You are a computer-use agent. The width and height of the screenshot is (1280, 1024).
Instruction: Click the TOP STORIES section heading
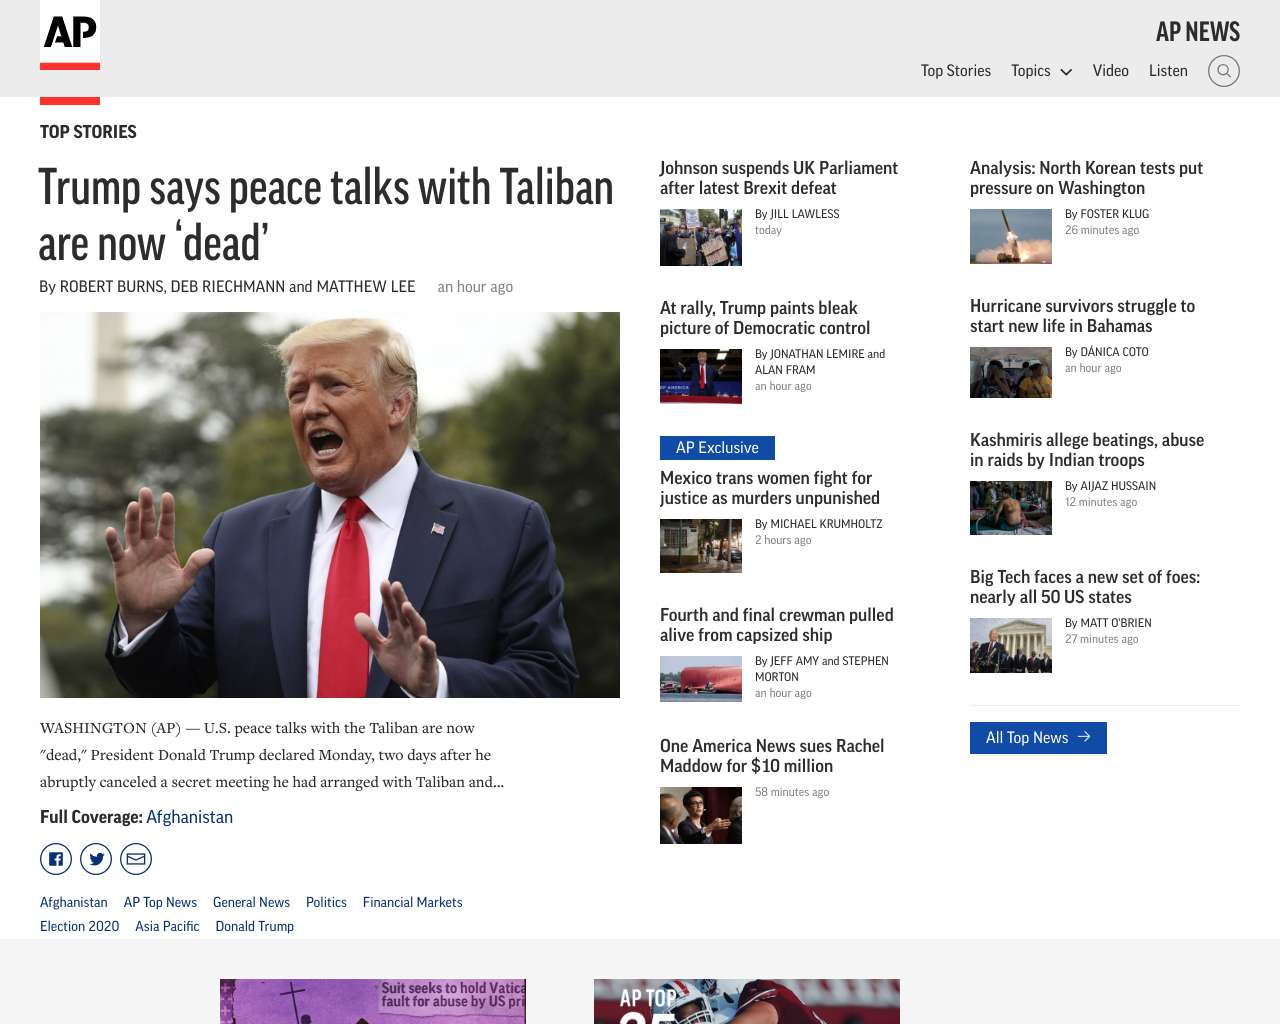coord(88,132)
